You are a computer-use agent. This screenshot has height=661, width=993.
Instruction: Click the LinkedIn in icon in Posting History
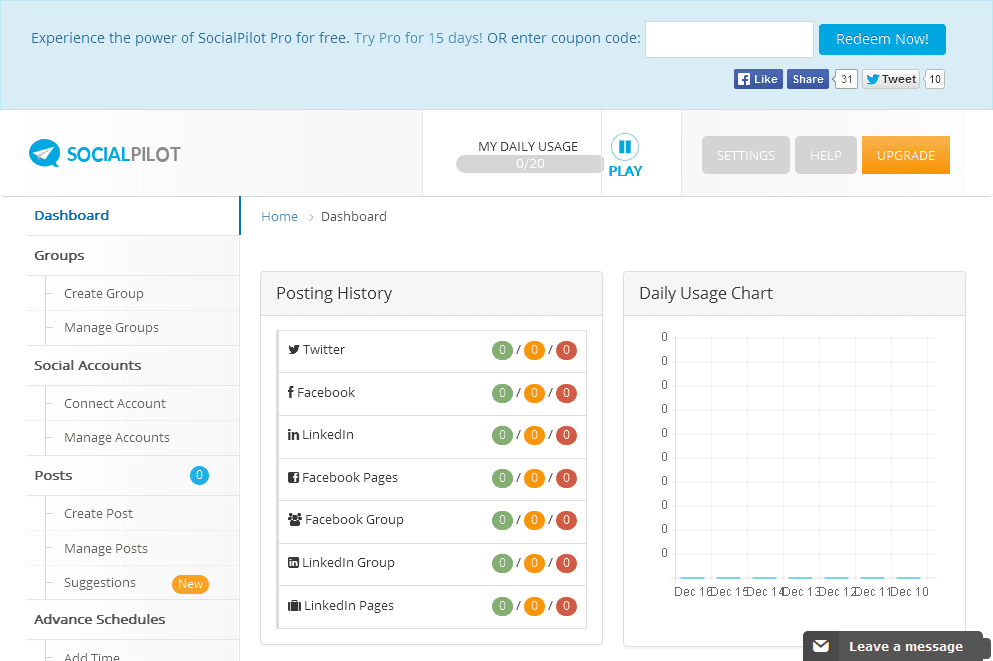click(x=293, y=435)
